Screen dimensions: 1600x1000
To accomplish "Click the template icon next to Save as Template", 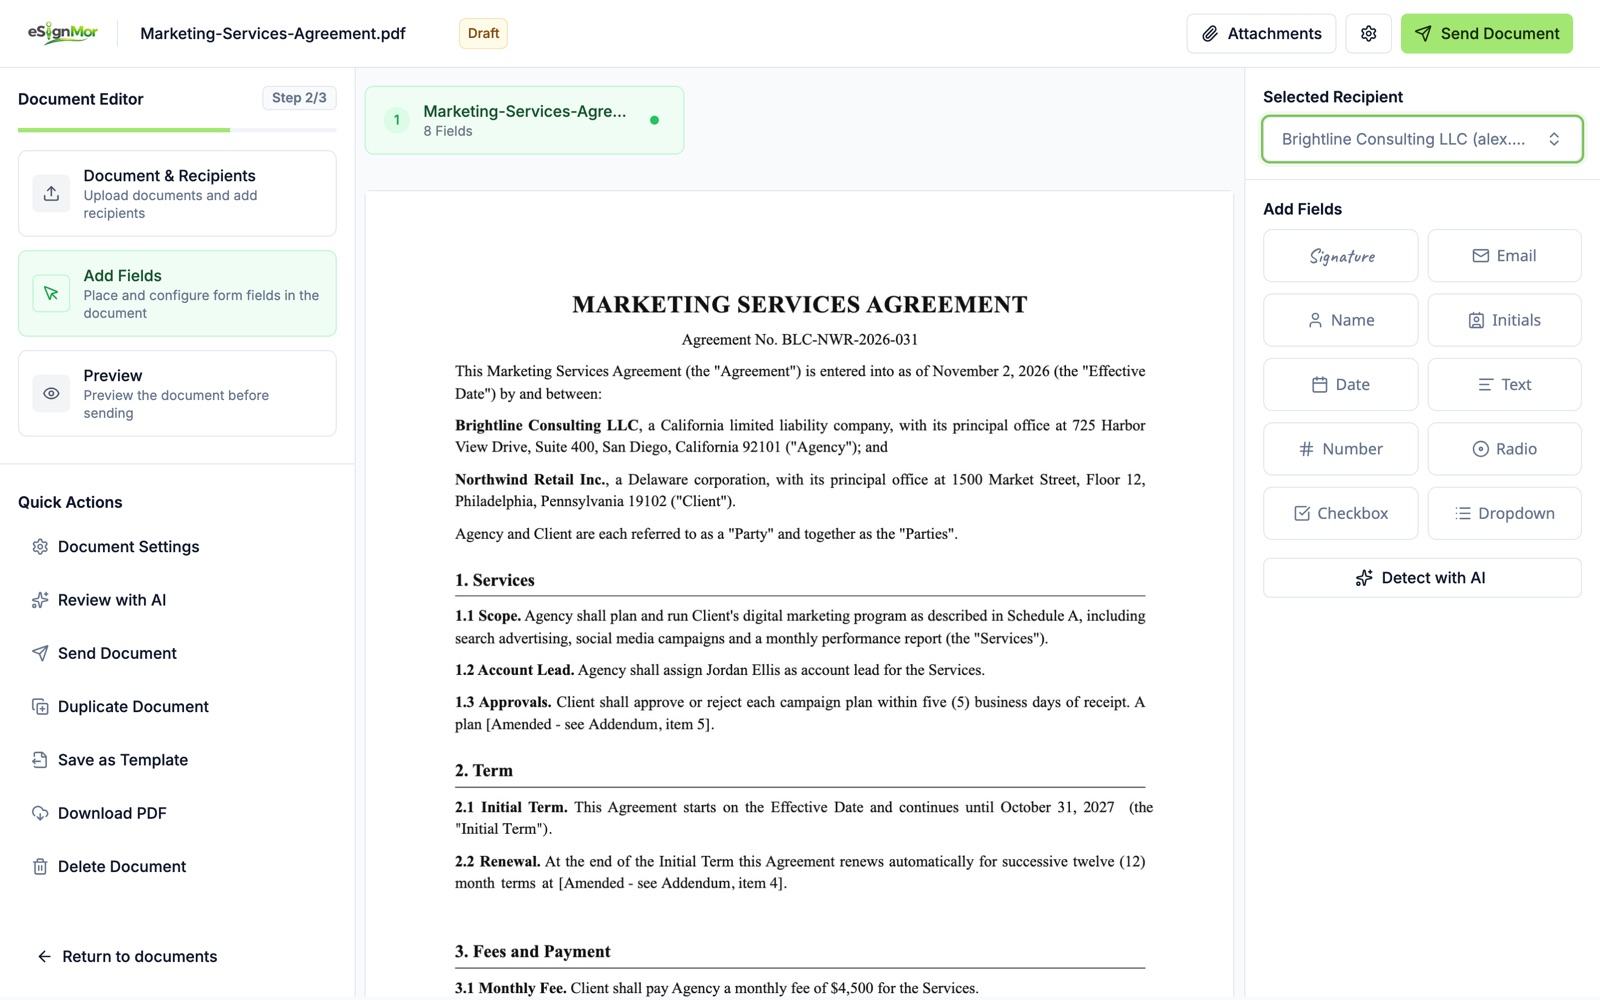I will [40, 760].
